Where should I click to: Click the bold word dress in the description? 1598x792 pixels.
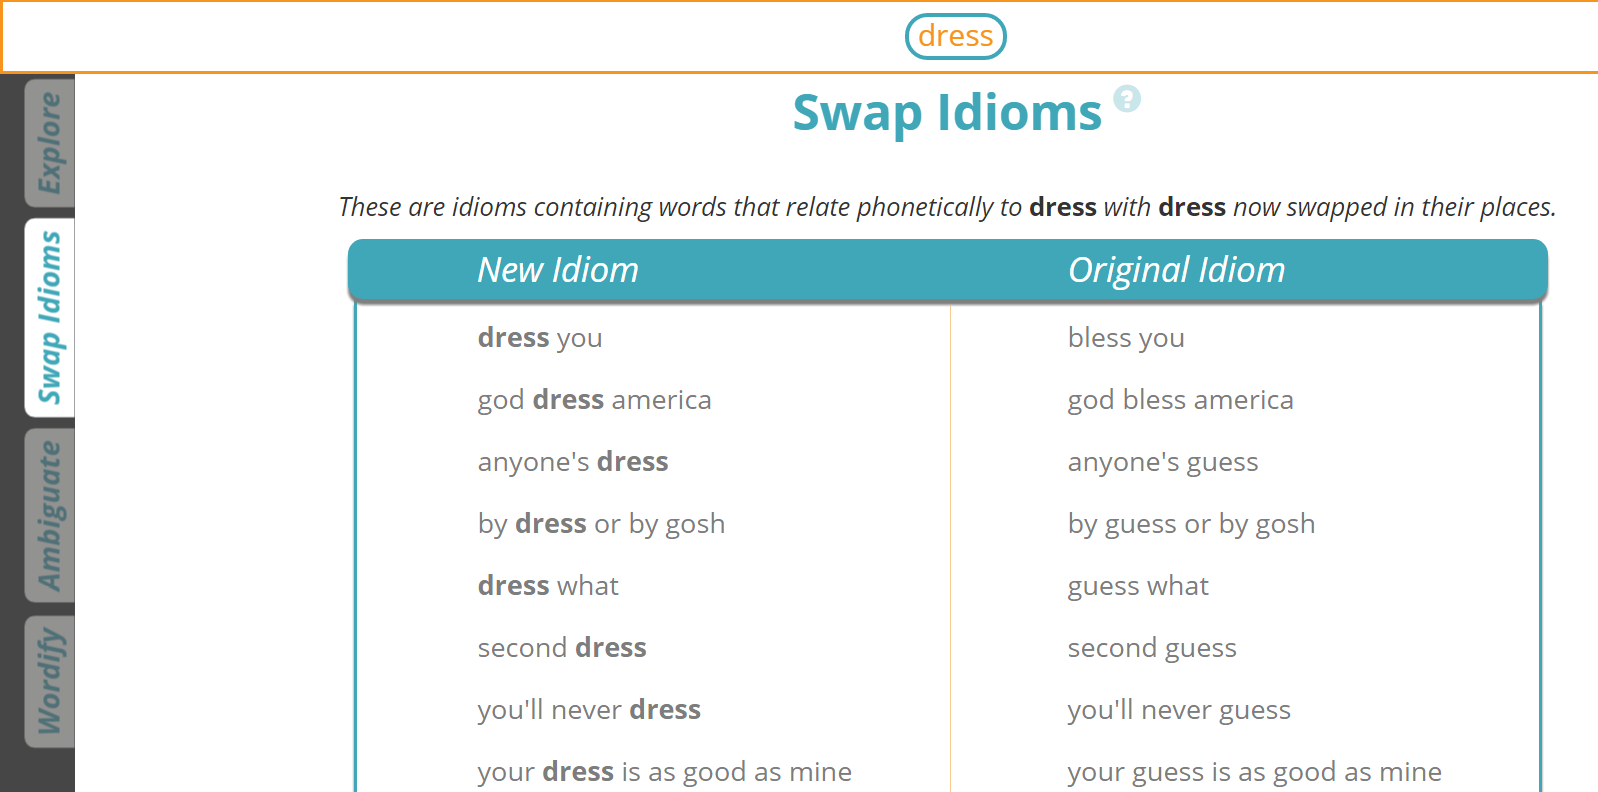click(x=1063, y=207)
